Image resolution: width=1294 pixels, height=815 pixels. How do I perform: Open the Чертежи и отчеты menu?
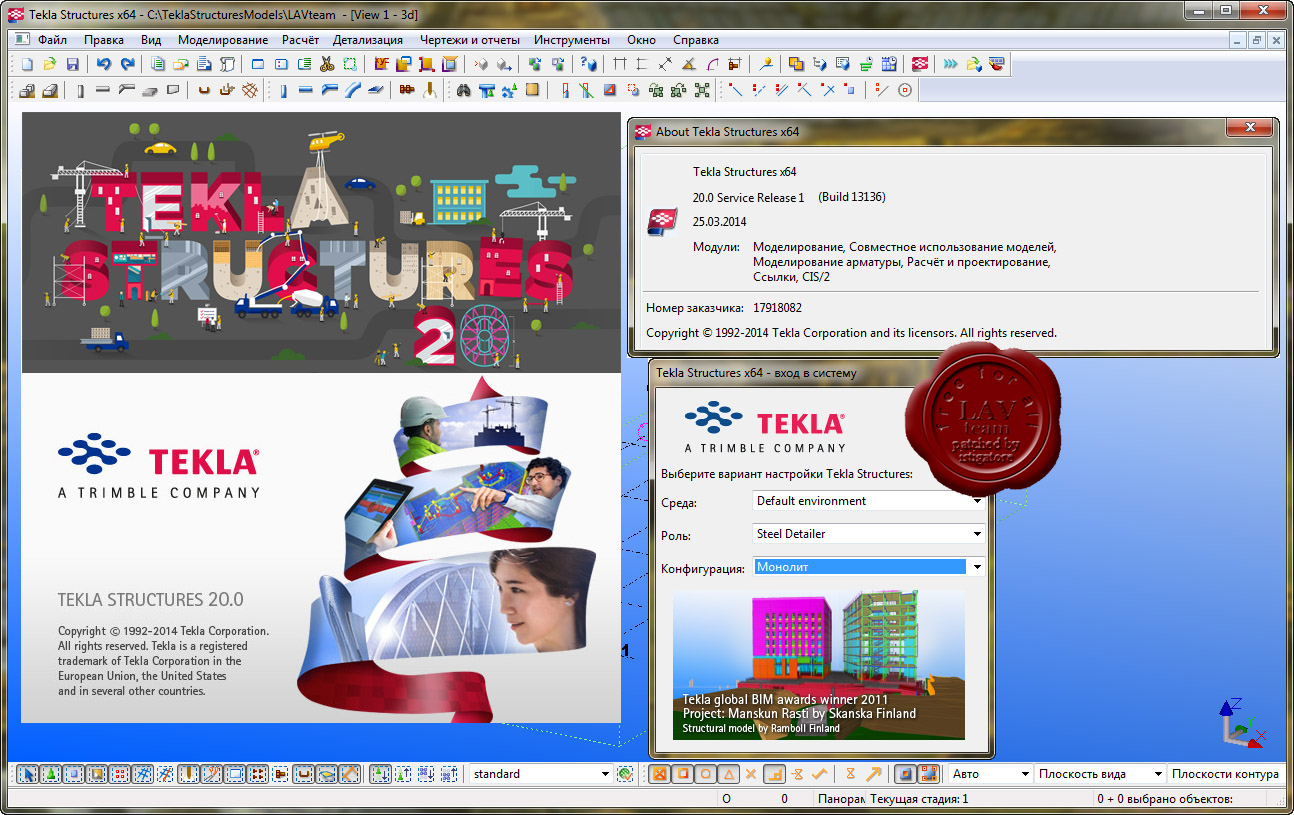[x=468, y=40]
